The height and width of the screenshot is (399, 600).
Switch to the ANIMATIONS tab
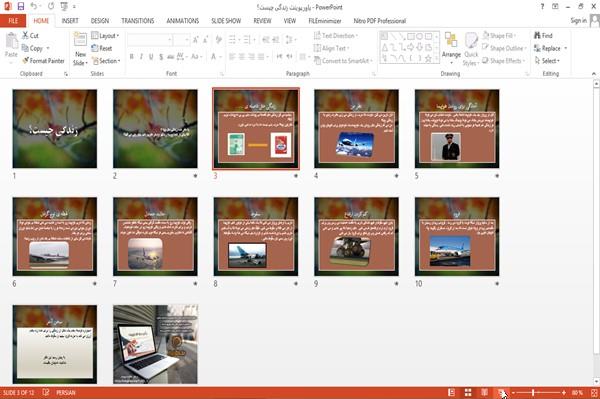[183, 21]
